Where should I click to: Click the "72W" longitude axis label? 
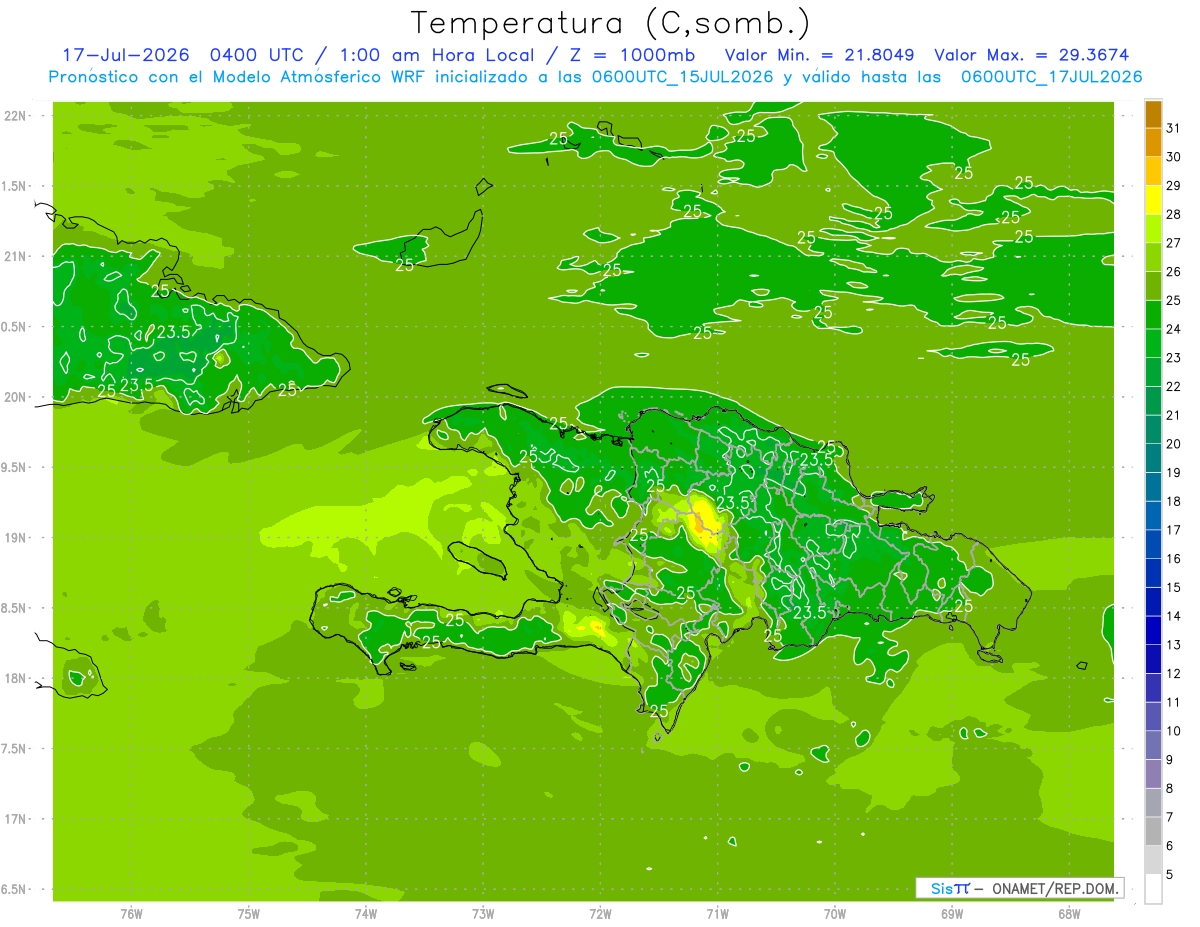600,914
